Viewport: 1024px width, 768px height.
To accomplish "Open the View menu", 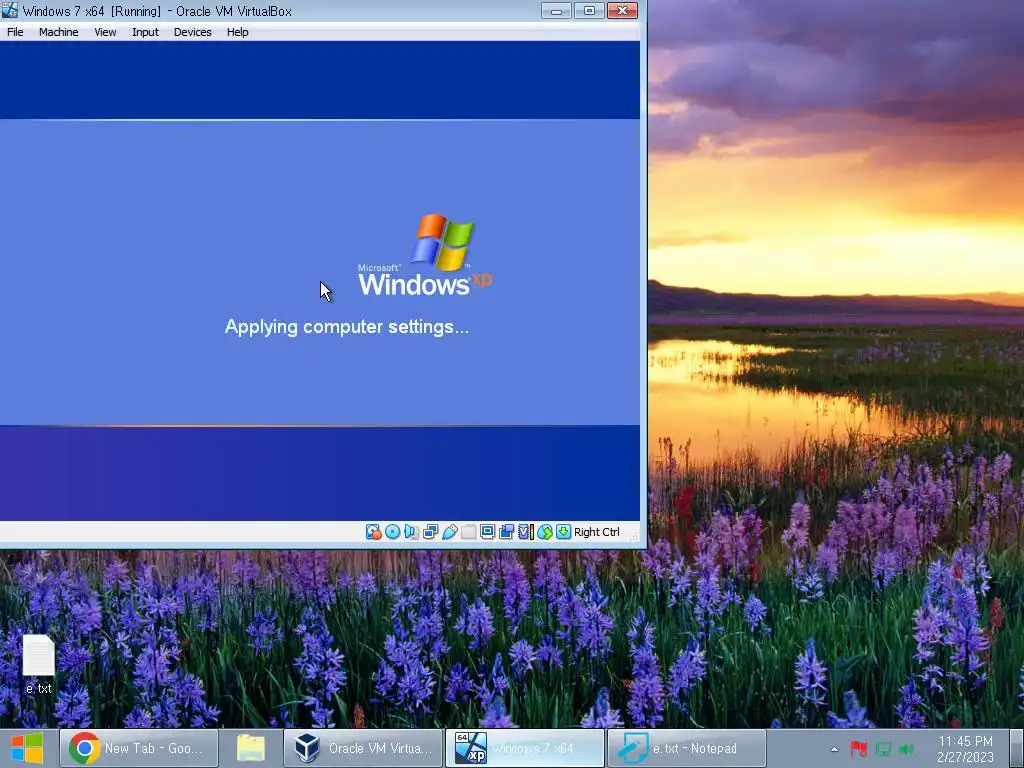I will (104, 32).
